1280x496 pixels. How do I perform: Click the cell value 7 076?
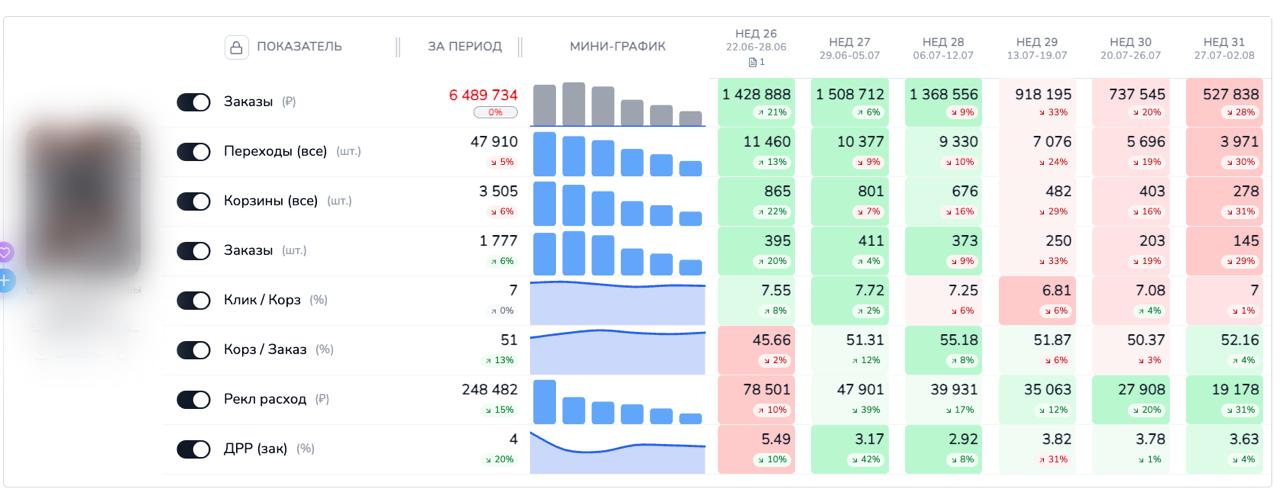point(1052,143)
